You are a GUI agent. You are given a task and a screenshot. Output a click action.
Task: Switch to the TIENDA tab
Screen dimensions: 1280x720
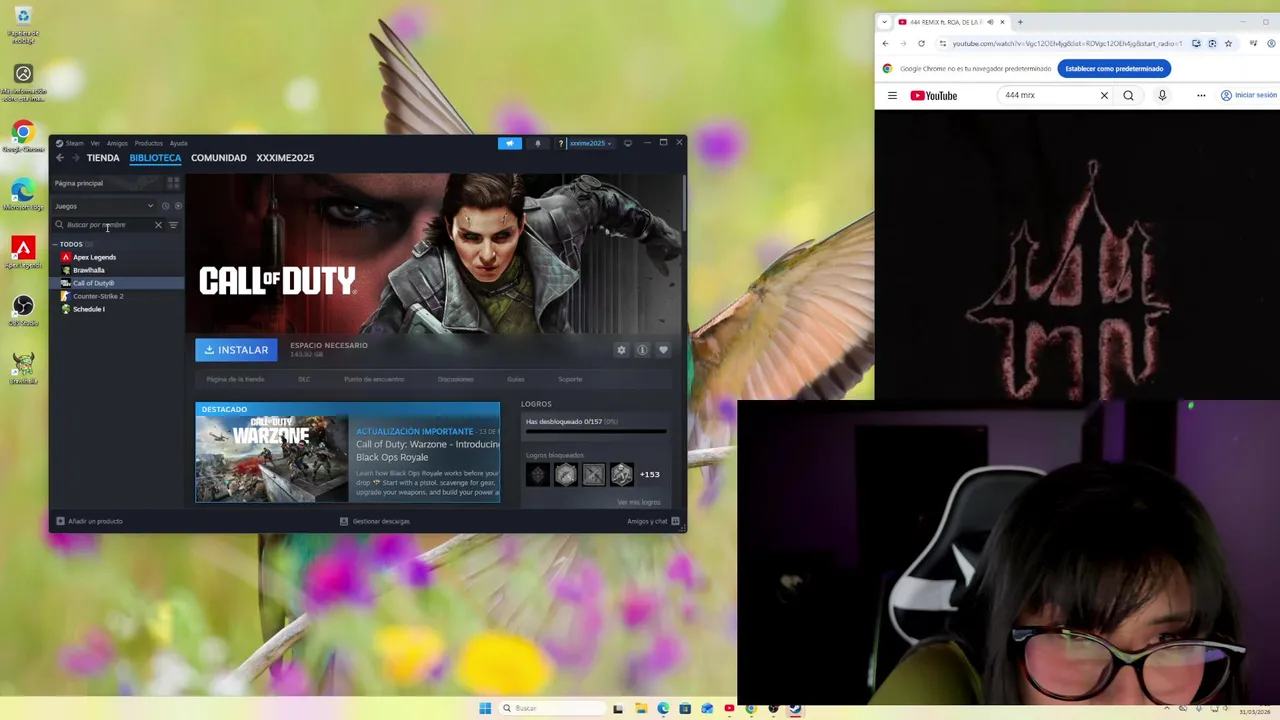pos(103,158)
